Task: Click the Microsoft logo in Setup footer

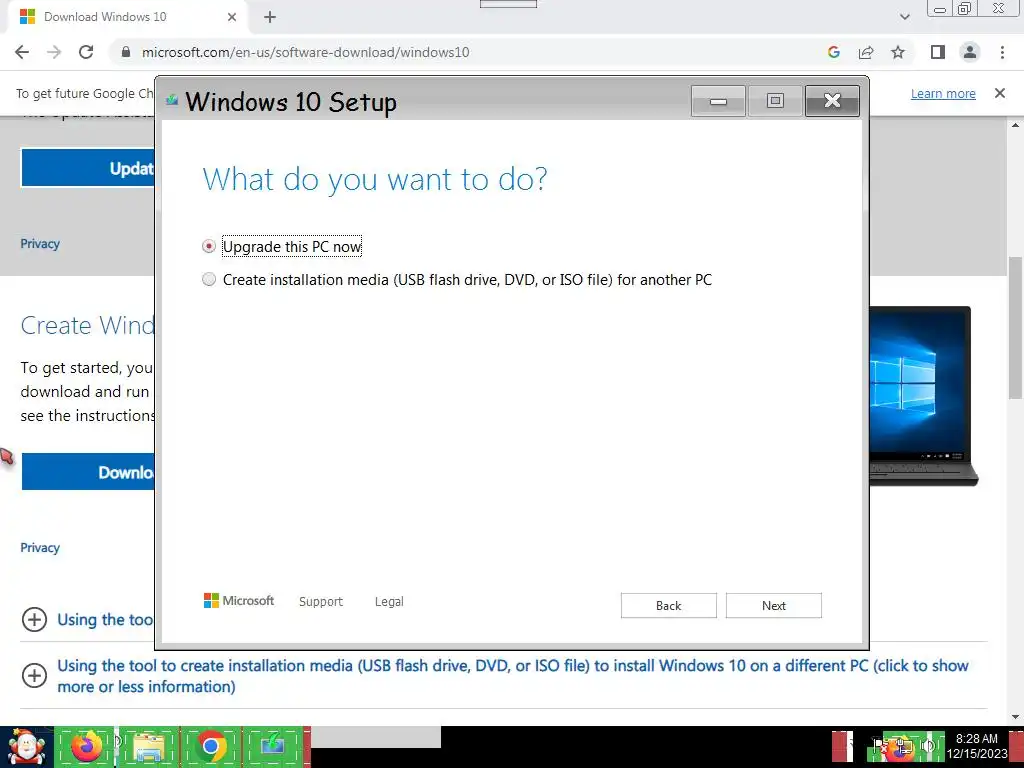Action: click(239, 601)
